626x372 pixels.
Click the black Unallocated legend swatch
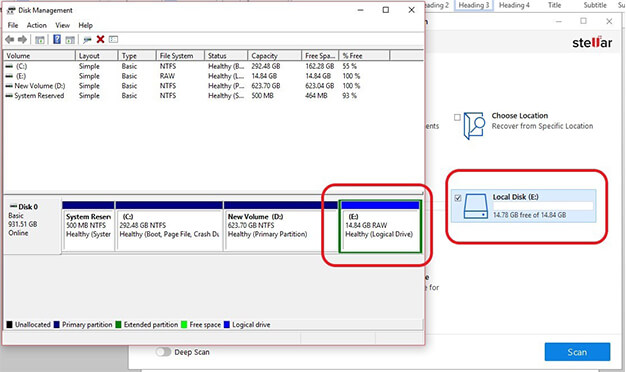coord(9,325)
